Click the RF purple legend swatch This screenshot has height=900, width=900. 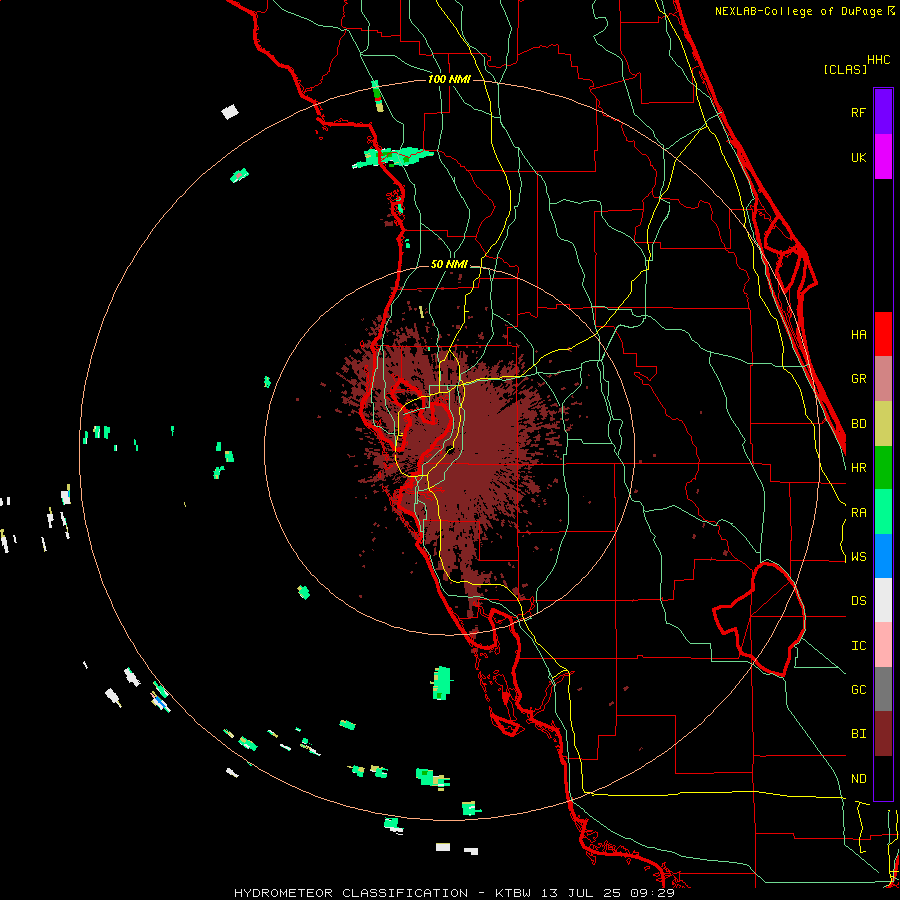(x=883, y=112)
